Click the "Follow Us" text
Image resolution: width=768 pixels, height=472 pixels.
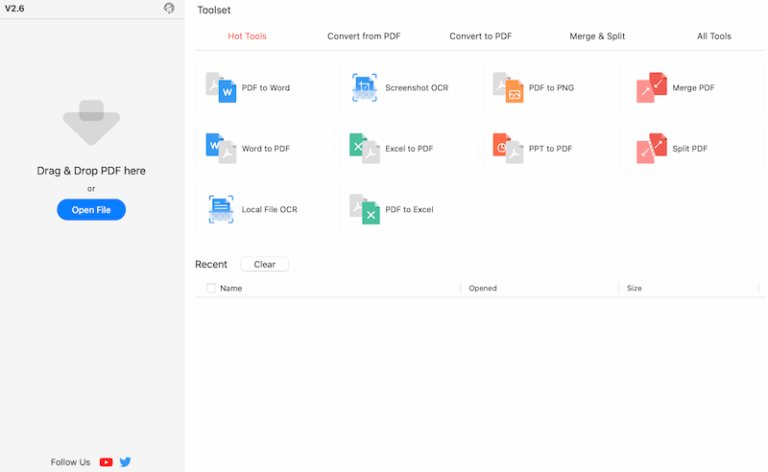point(71,462)
